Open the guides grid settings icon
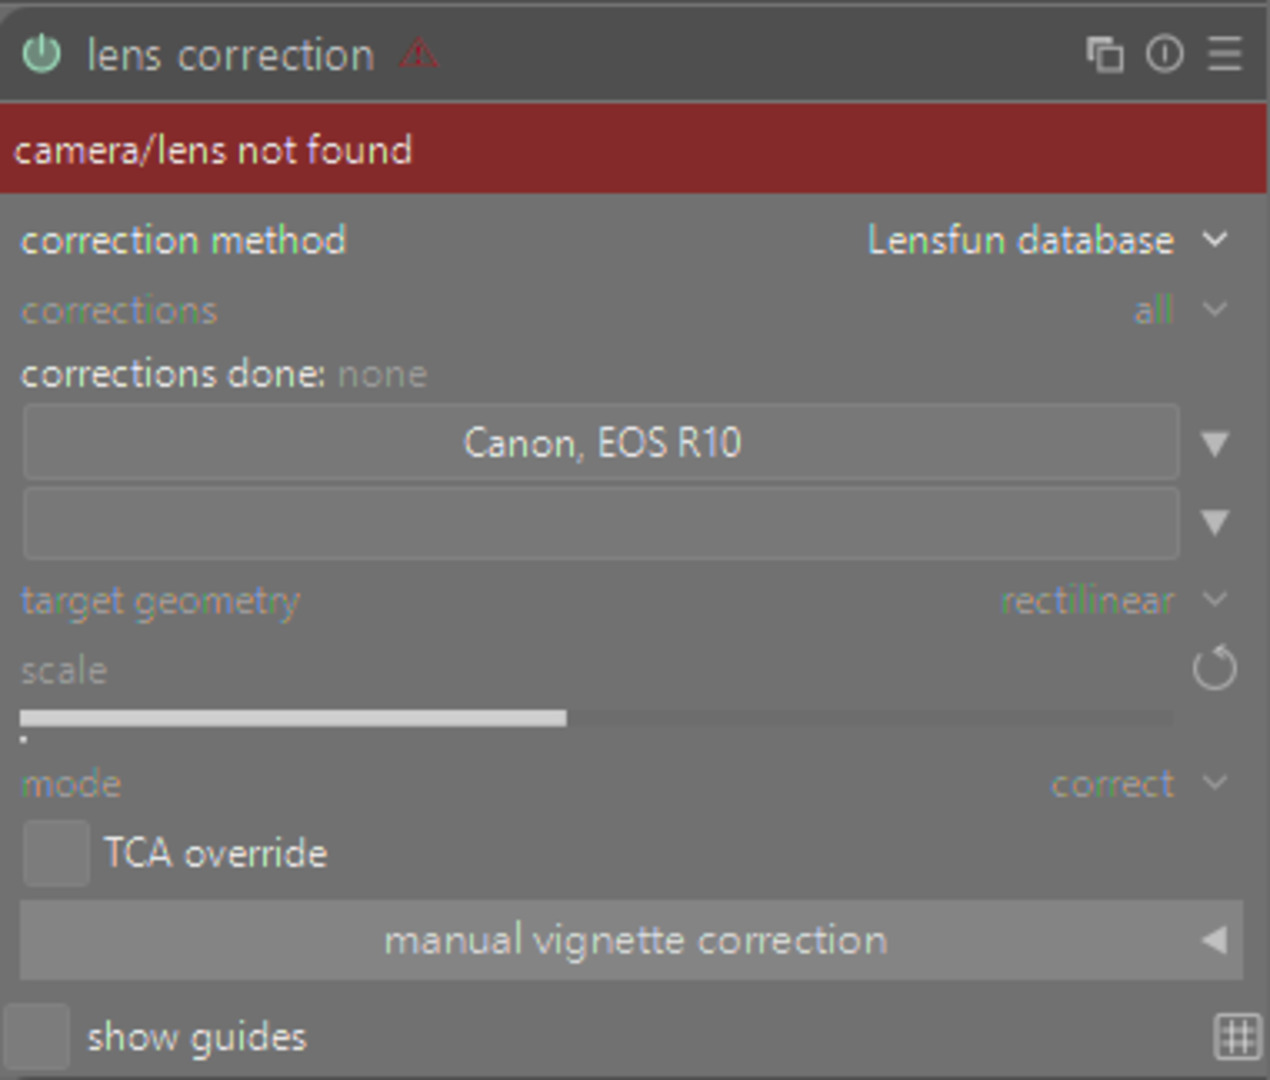 click(1237, 1037)
